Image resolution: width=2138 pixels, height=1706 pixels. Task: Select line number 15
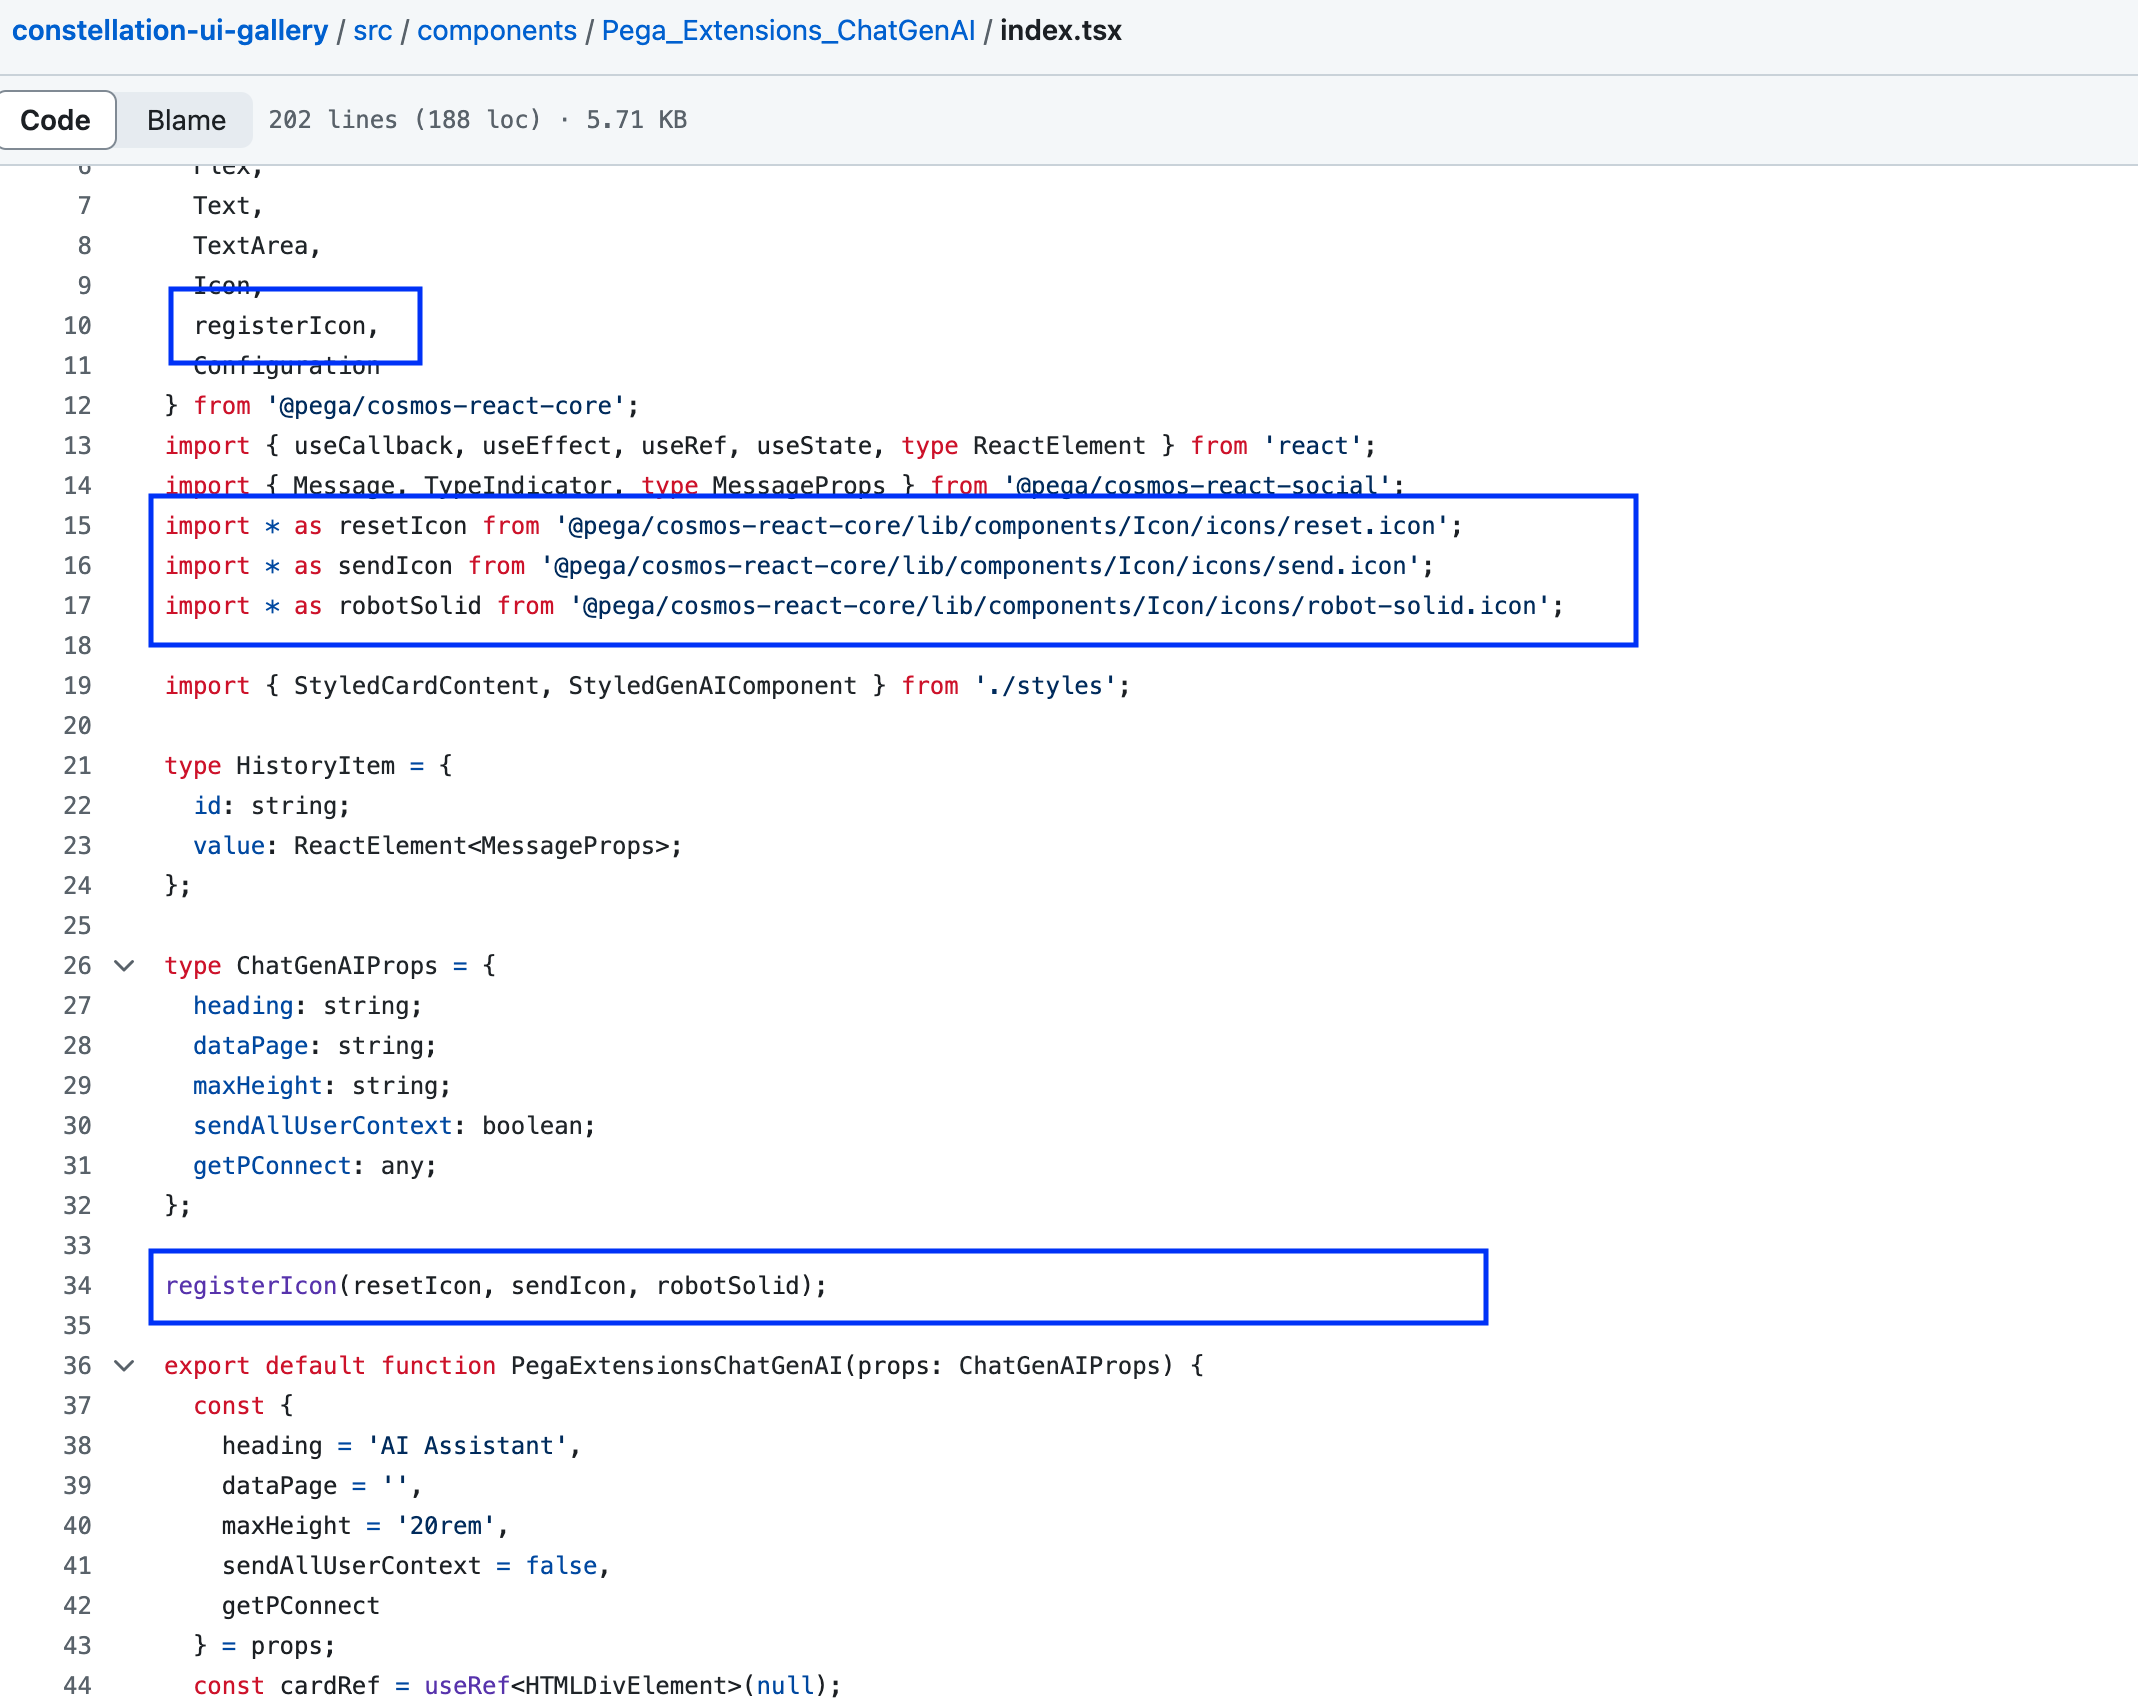click(x=77, y=525)
